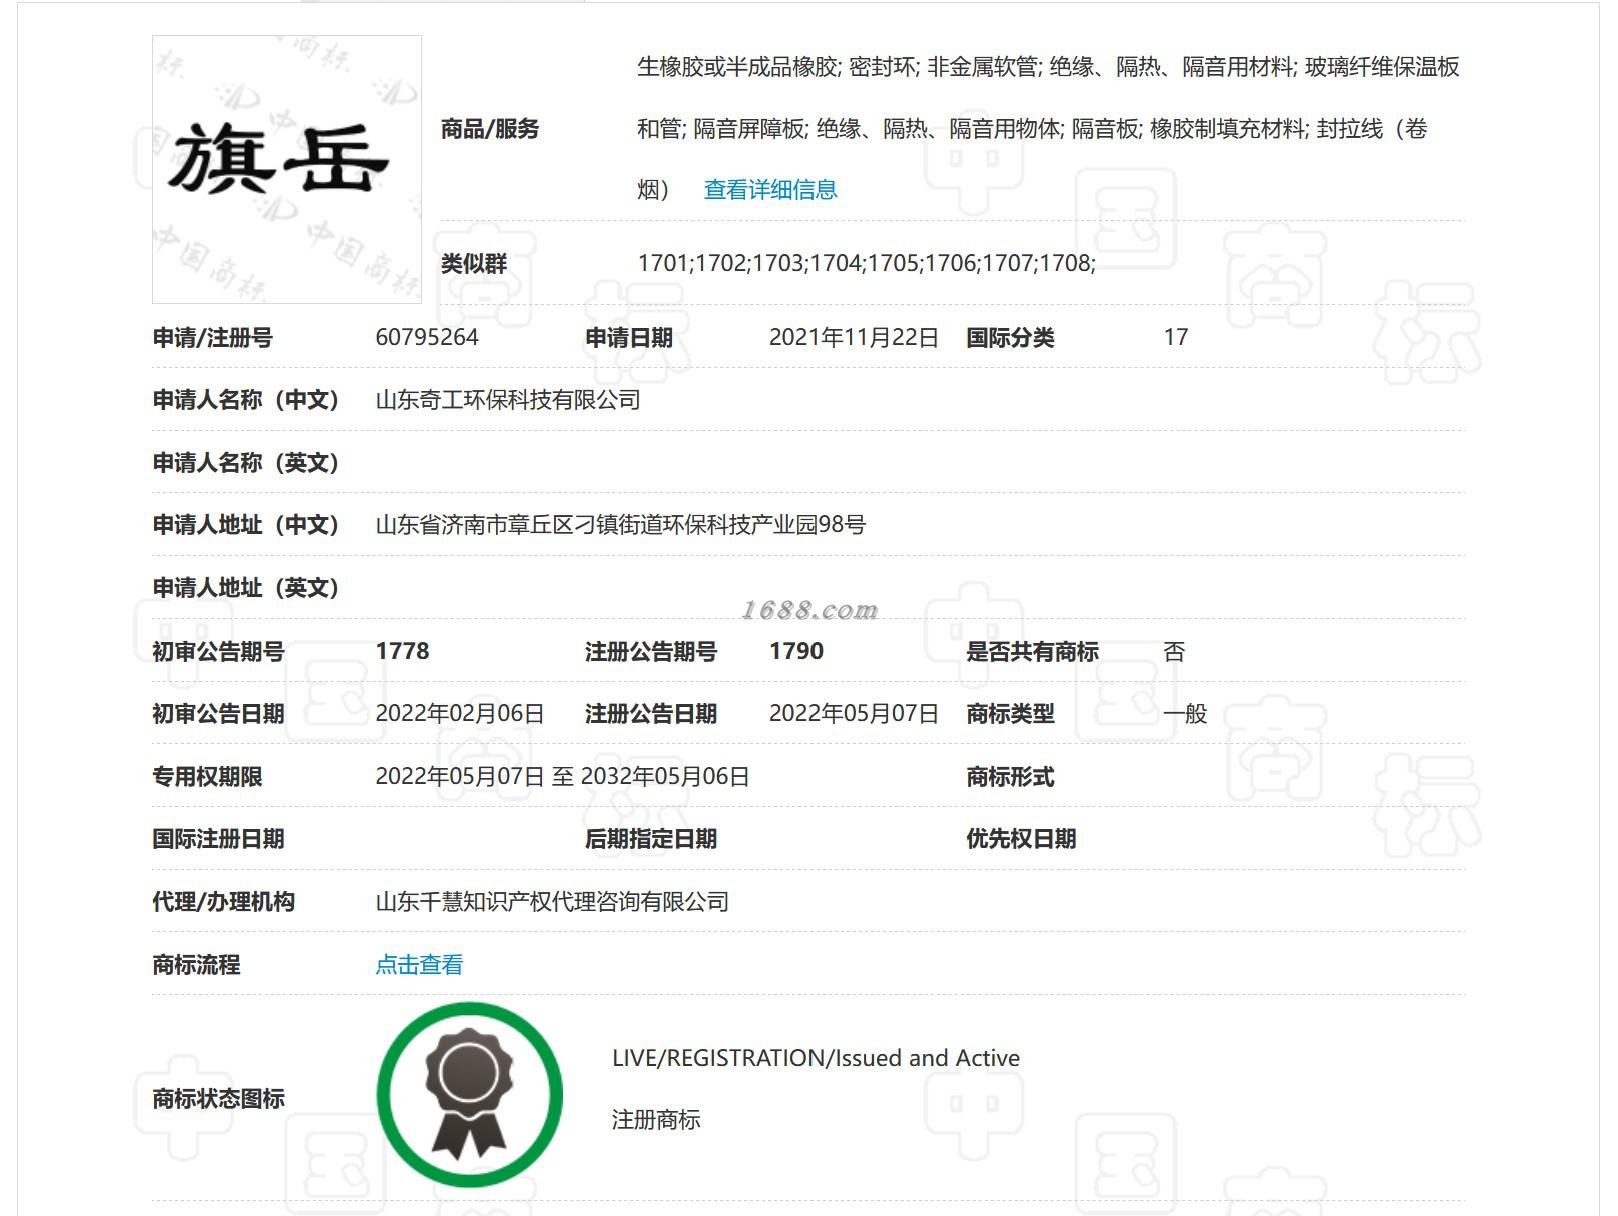Image resolution: width=1618 pixels, height=1216 pixels.
Task: Click the 国际注册日期 label
Action: tap(218, 839)
